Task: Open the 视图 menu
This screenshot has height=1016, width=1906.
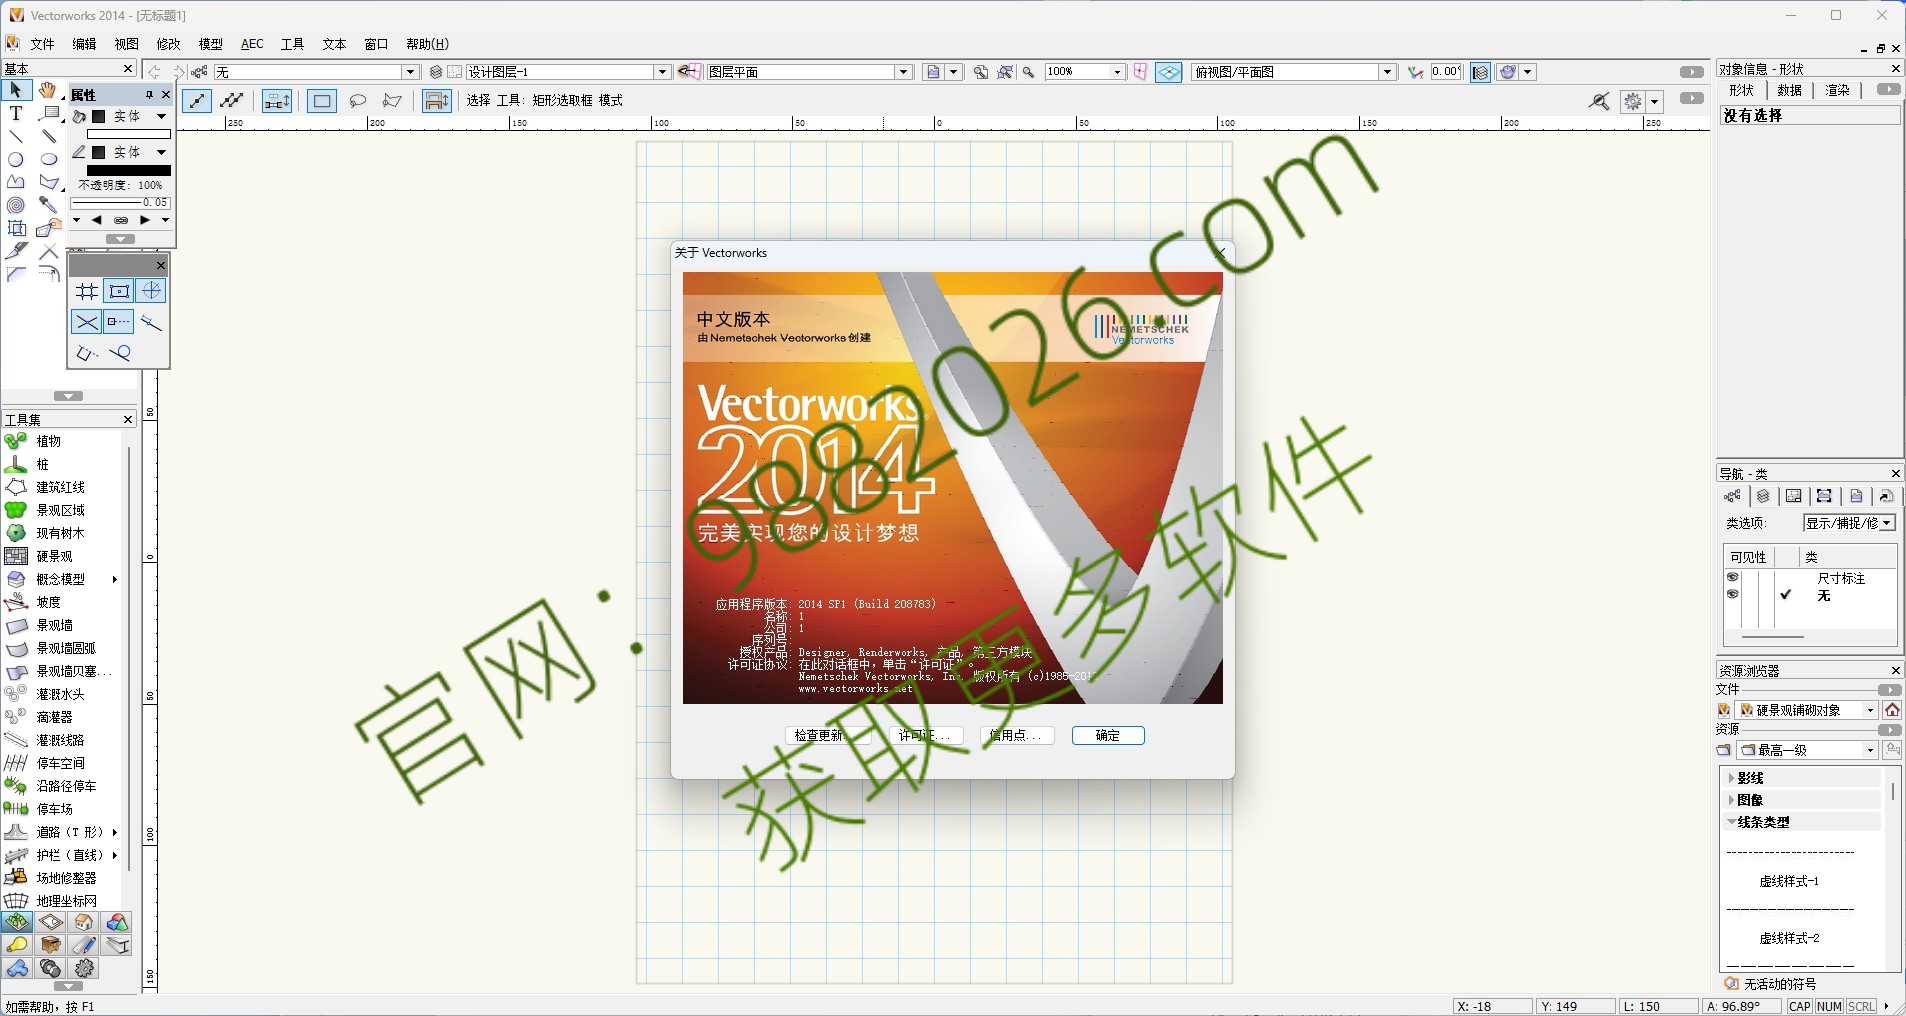Action: (126, 44)
